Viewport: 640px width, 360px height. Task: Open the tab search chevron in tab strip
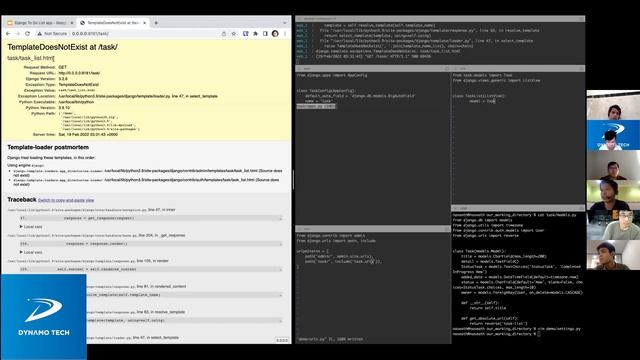(x=285, y=23)
